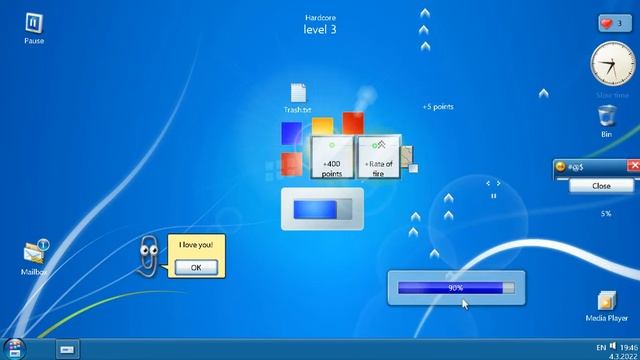Click the 'Hardcore' label above the level
The height and width of the screenshot is (360, 640).
[x=320, y=18]
